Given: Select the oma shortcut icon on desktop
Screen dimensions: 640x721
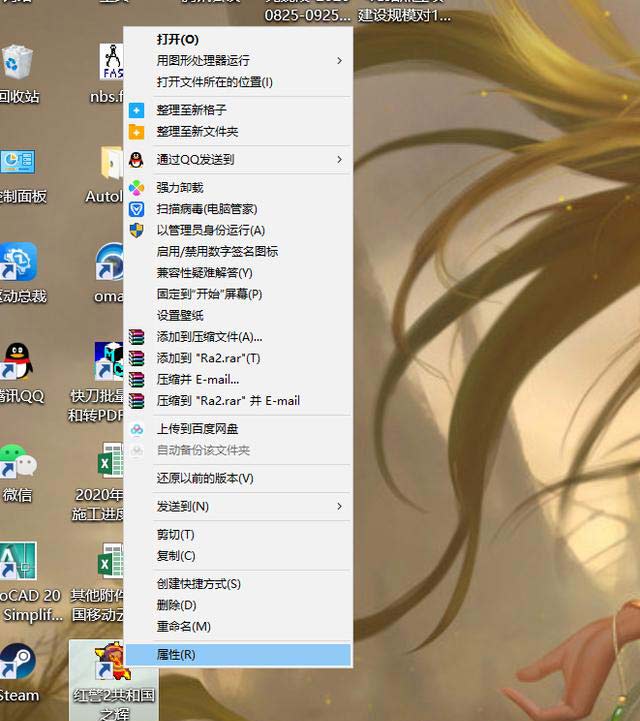Looking at the screenshot, I should (110, 262).
